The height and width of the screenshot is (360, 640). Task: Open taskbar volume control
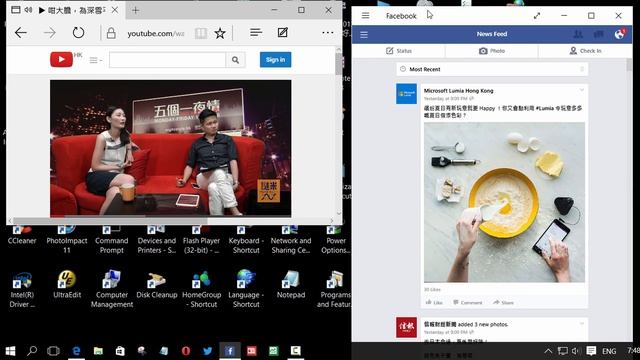pyautogui.click(x=576, y=351)
